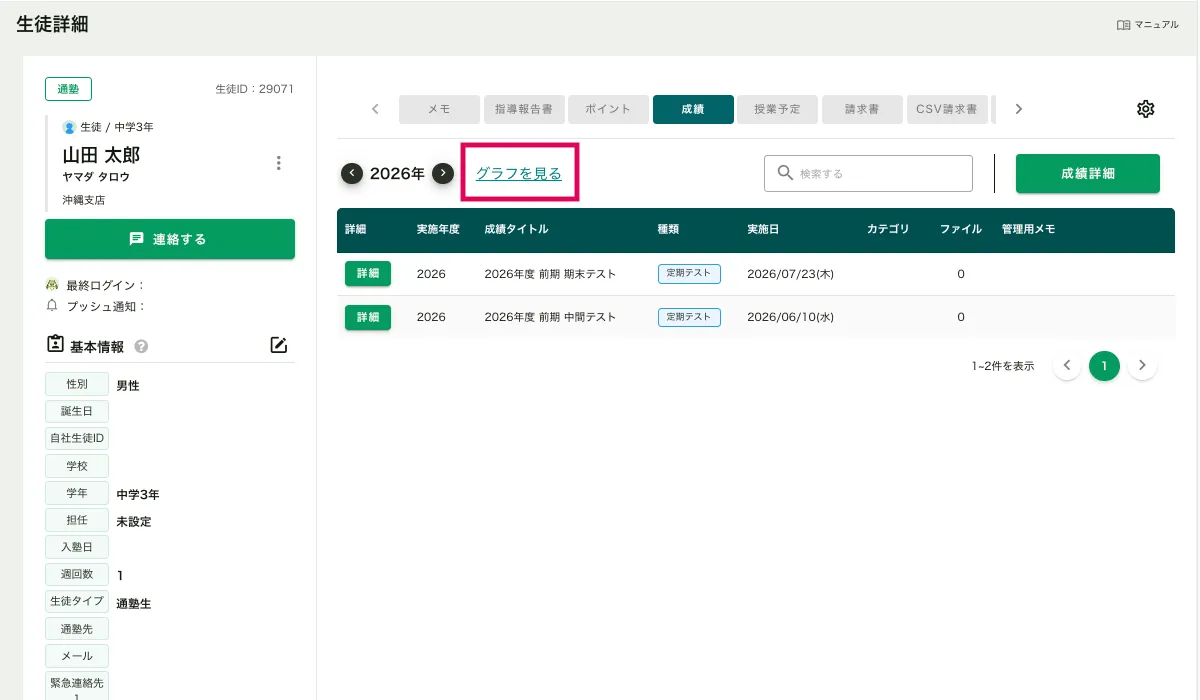Advance to next year arrow
The height and width of the screenshot is (700, 1200).
coord(443,173)
